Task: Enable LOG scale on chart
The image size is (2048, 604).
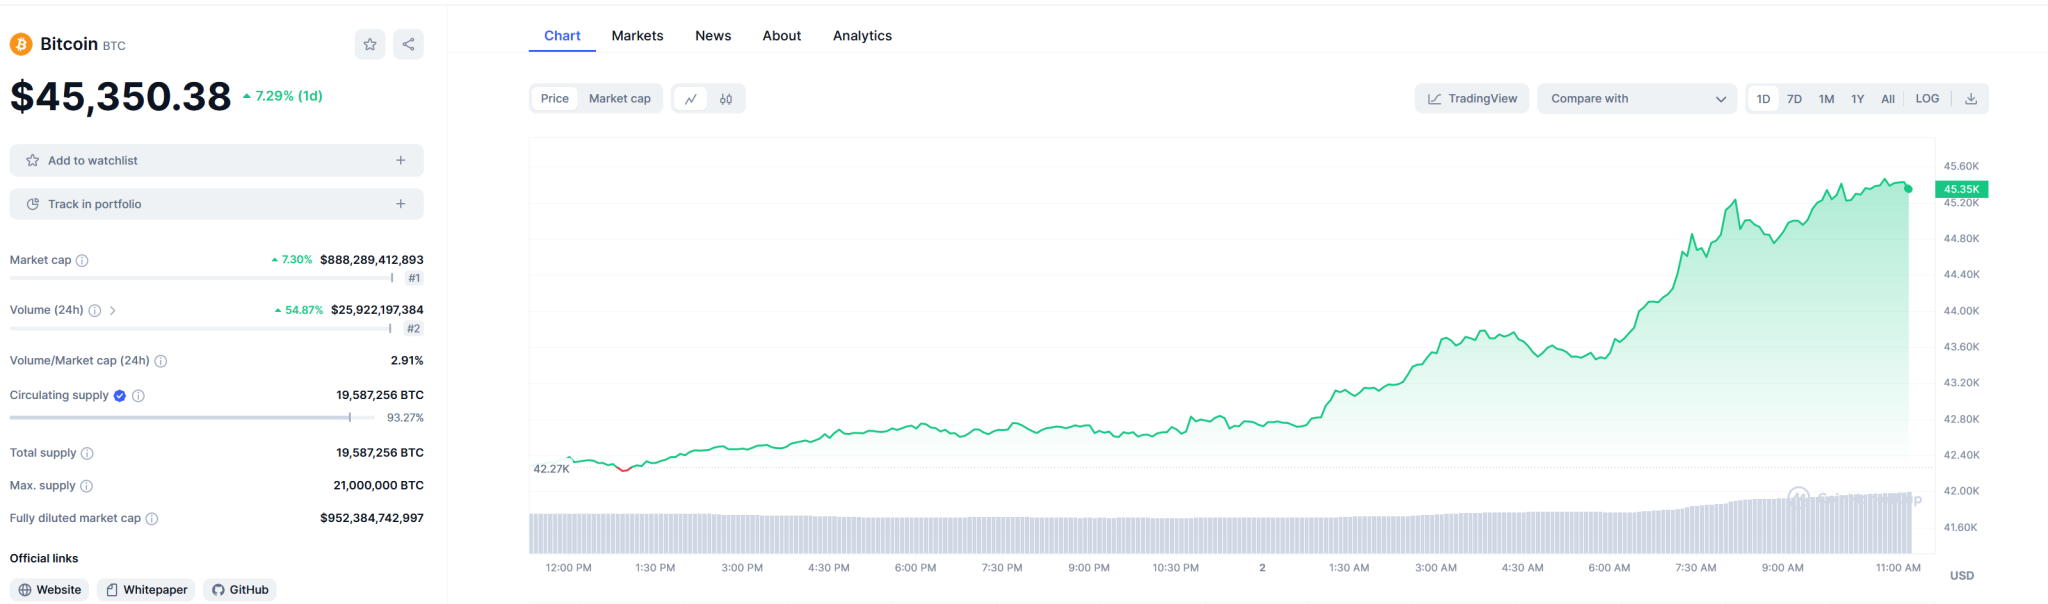Action: (x=1927, y=99)
